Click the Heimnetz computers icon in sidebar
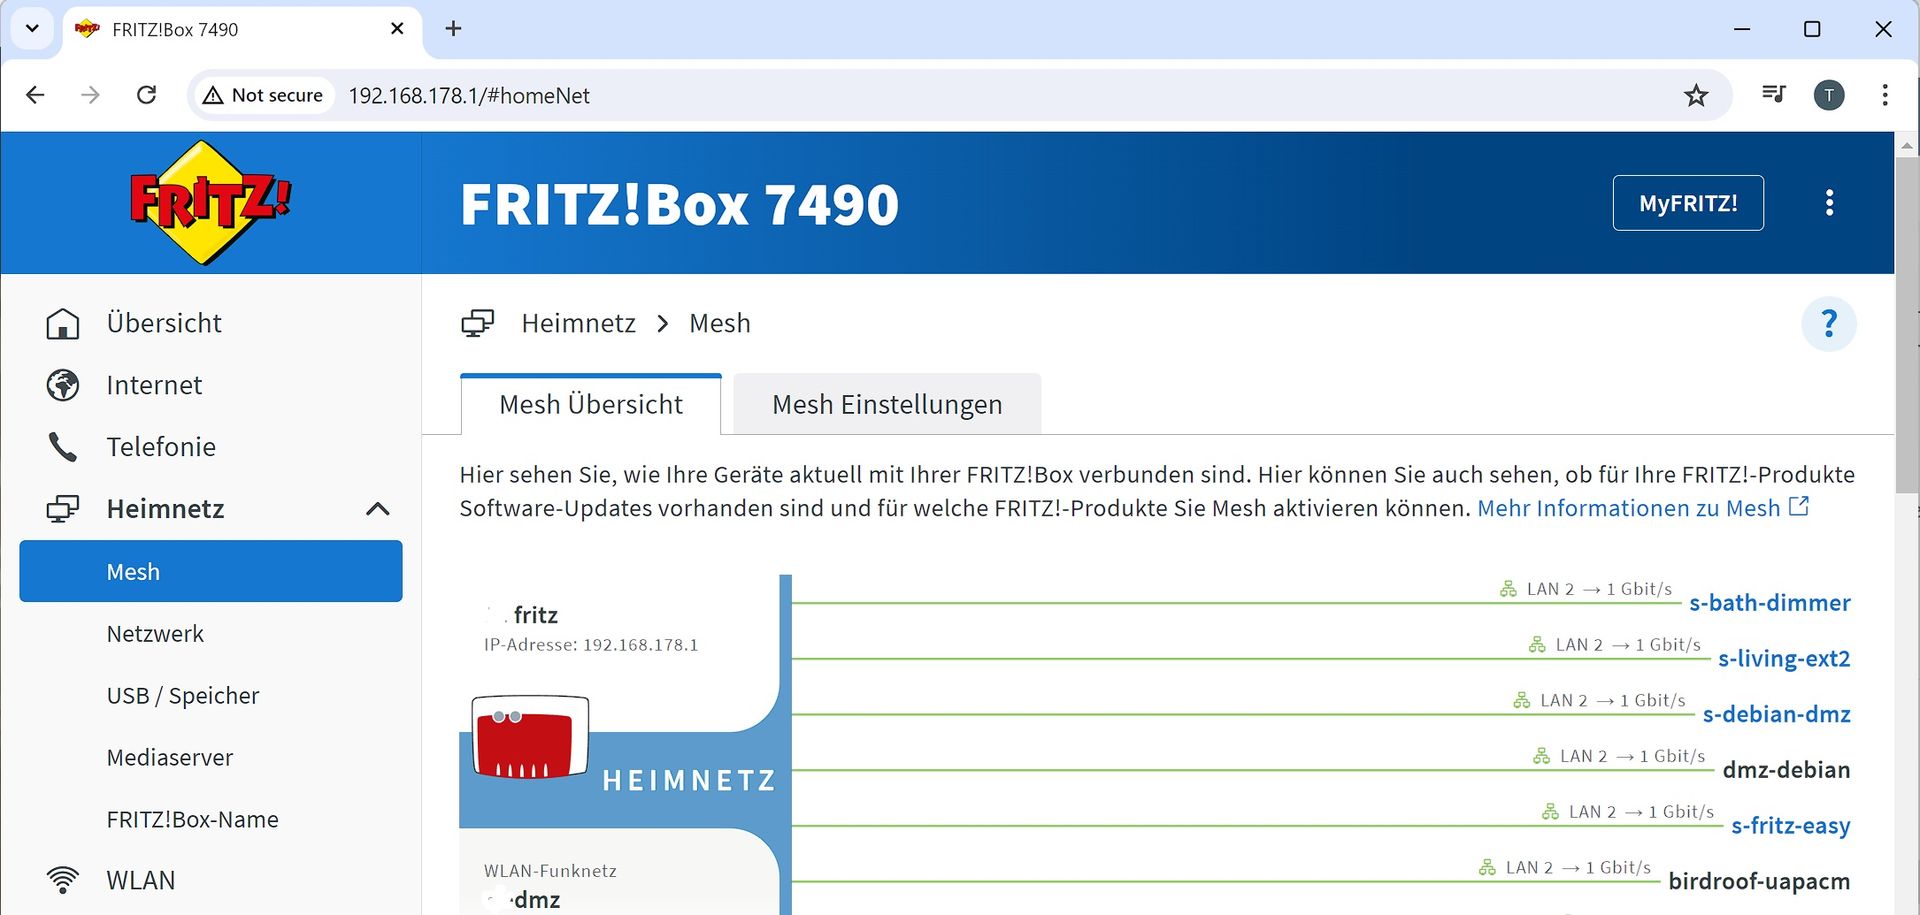1920x915 pixels. tap(63, 509)
